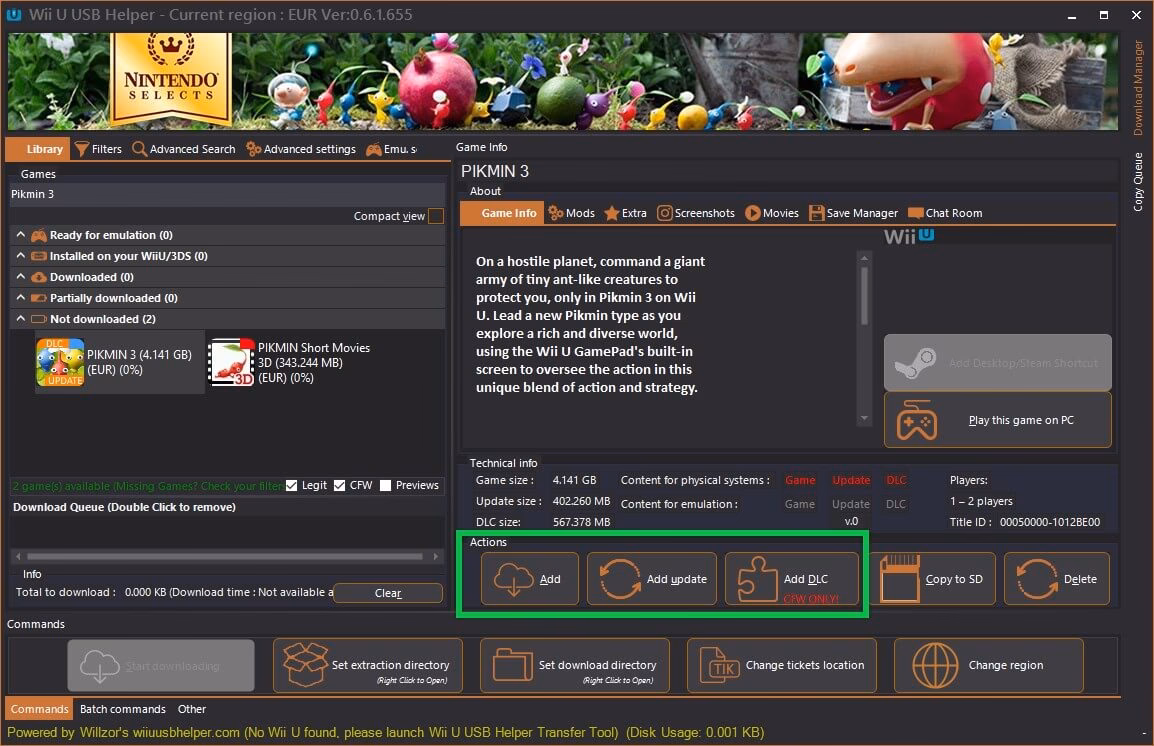Open the Save Manager tab
1154x746 pixels.
click(x=854, y=213)
